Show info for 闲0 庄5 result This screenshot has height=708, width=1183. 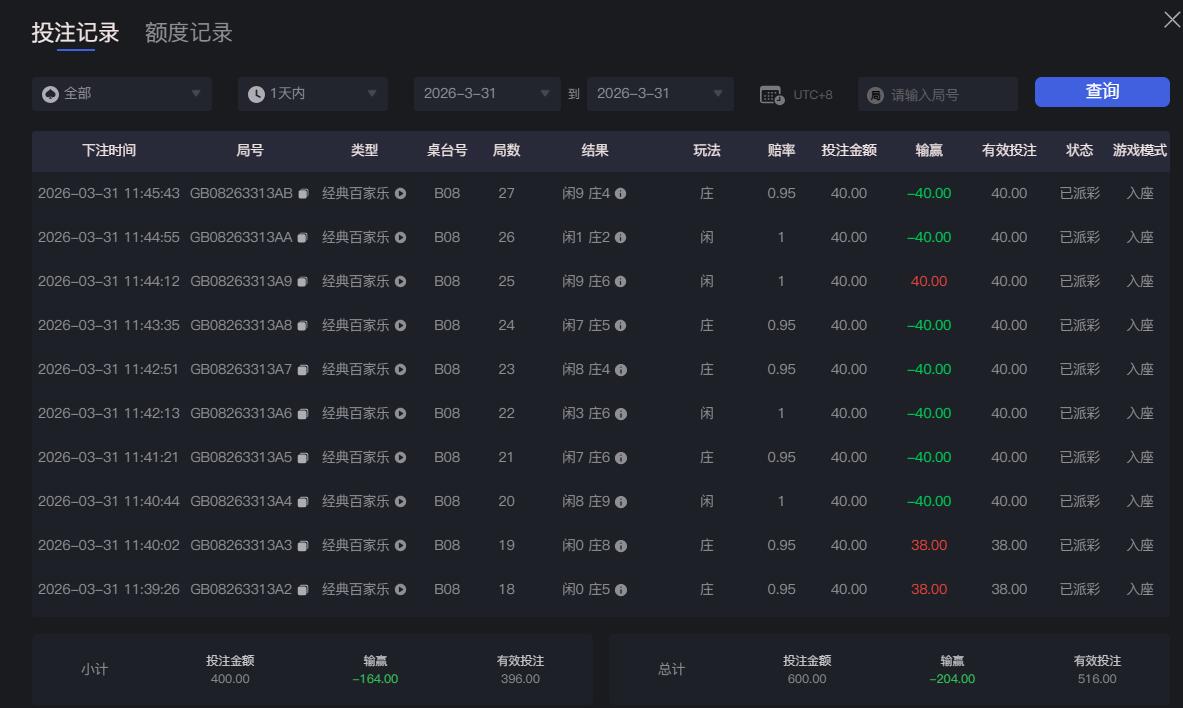(x=622, y=589)
